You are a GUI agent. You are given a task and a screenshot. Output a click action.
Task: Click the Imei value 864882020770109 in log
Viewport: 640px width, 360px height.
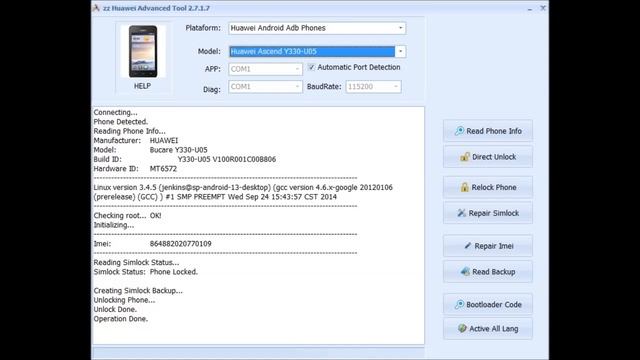pyautogui.click(x=180, y=244)
